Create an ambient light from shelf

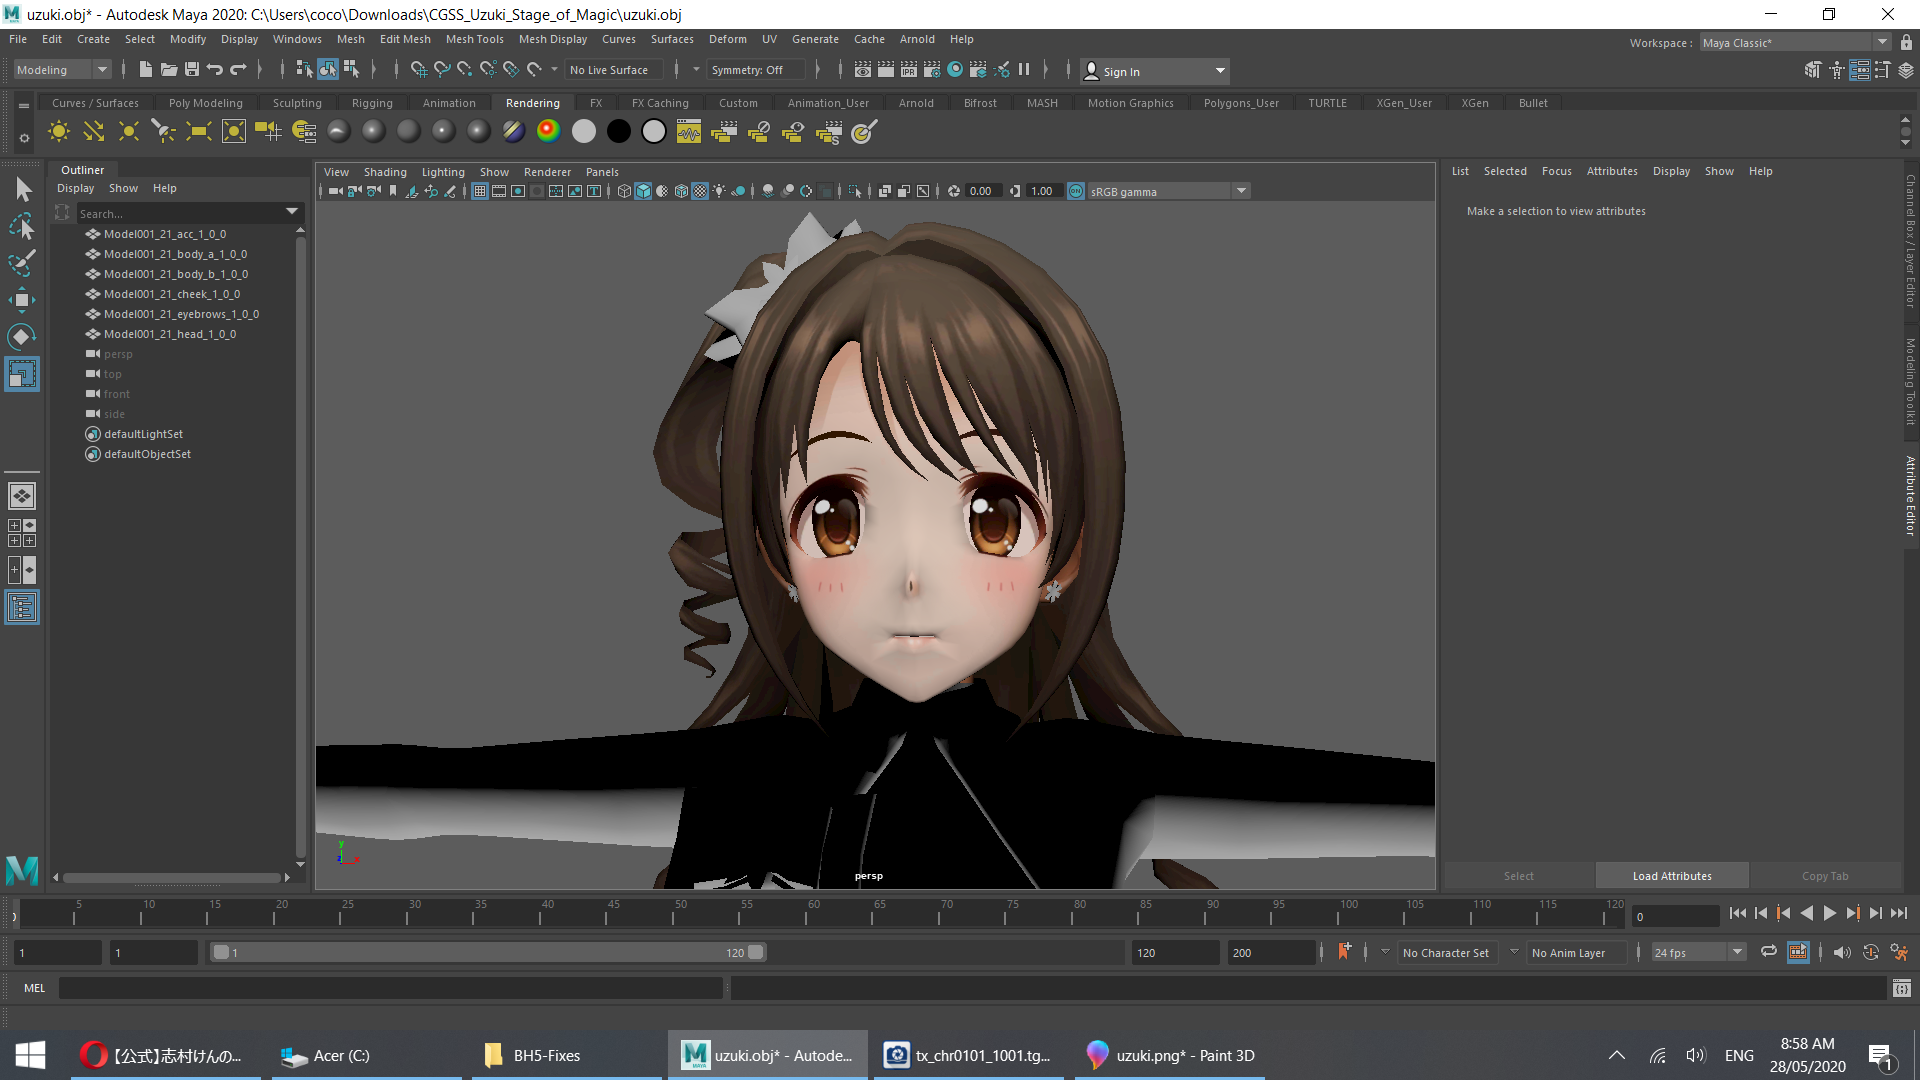pos(59,131)
